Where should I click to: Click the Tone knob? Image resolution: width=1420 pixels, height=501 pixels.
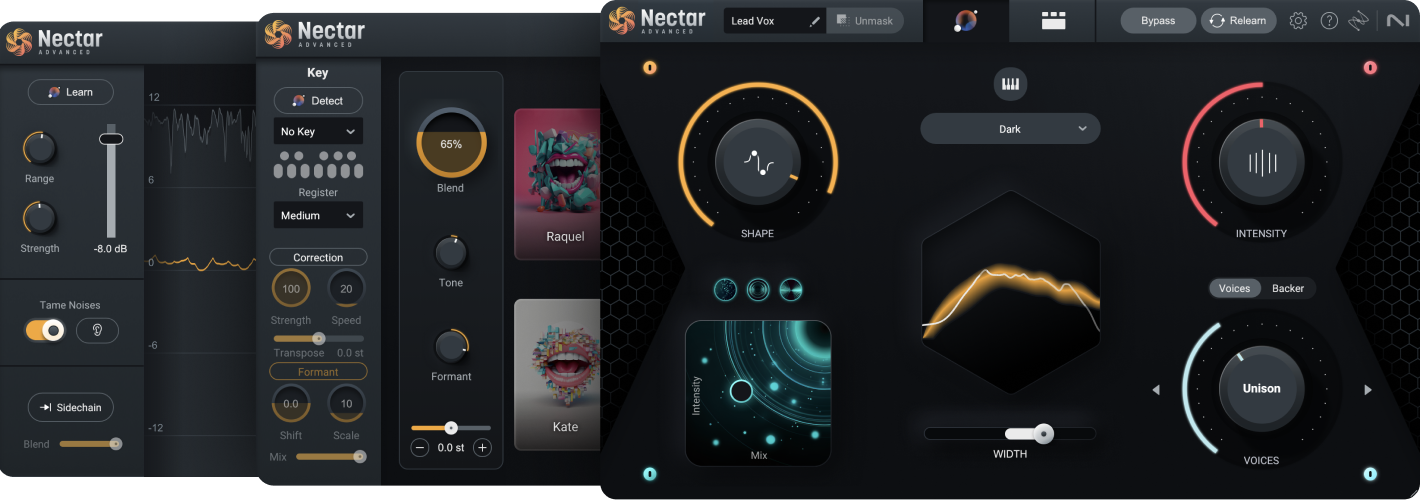[x=451, y=252]
